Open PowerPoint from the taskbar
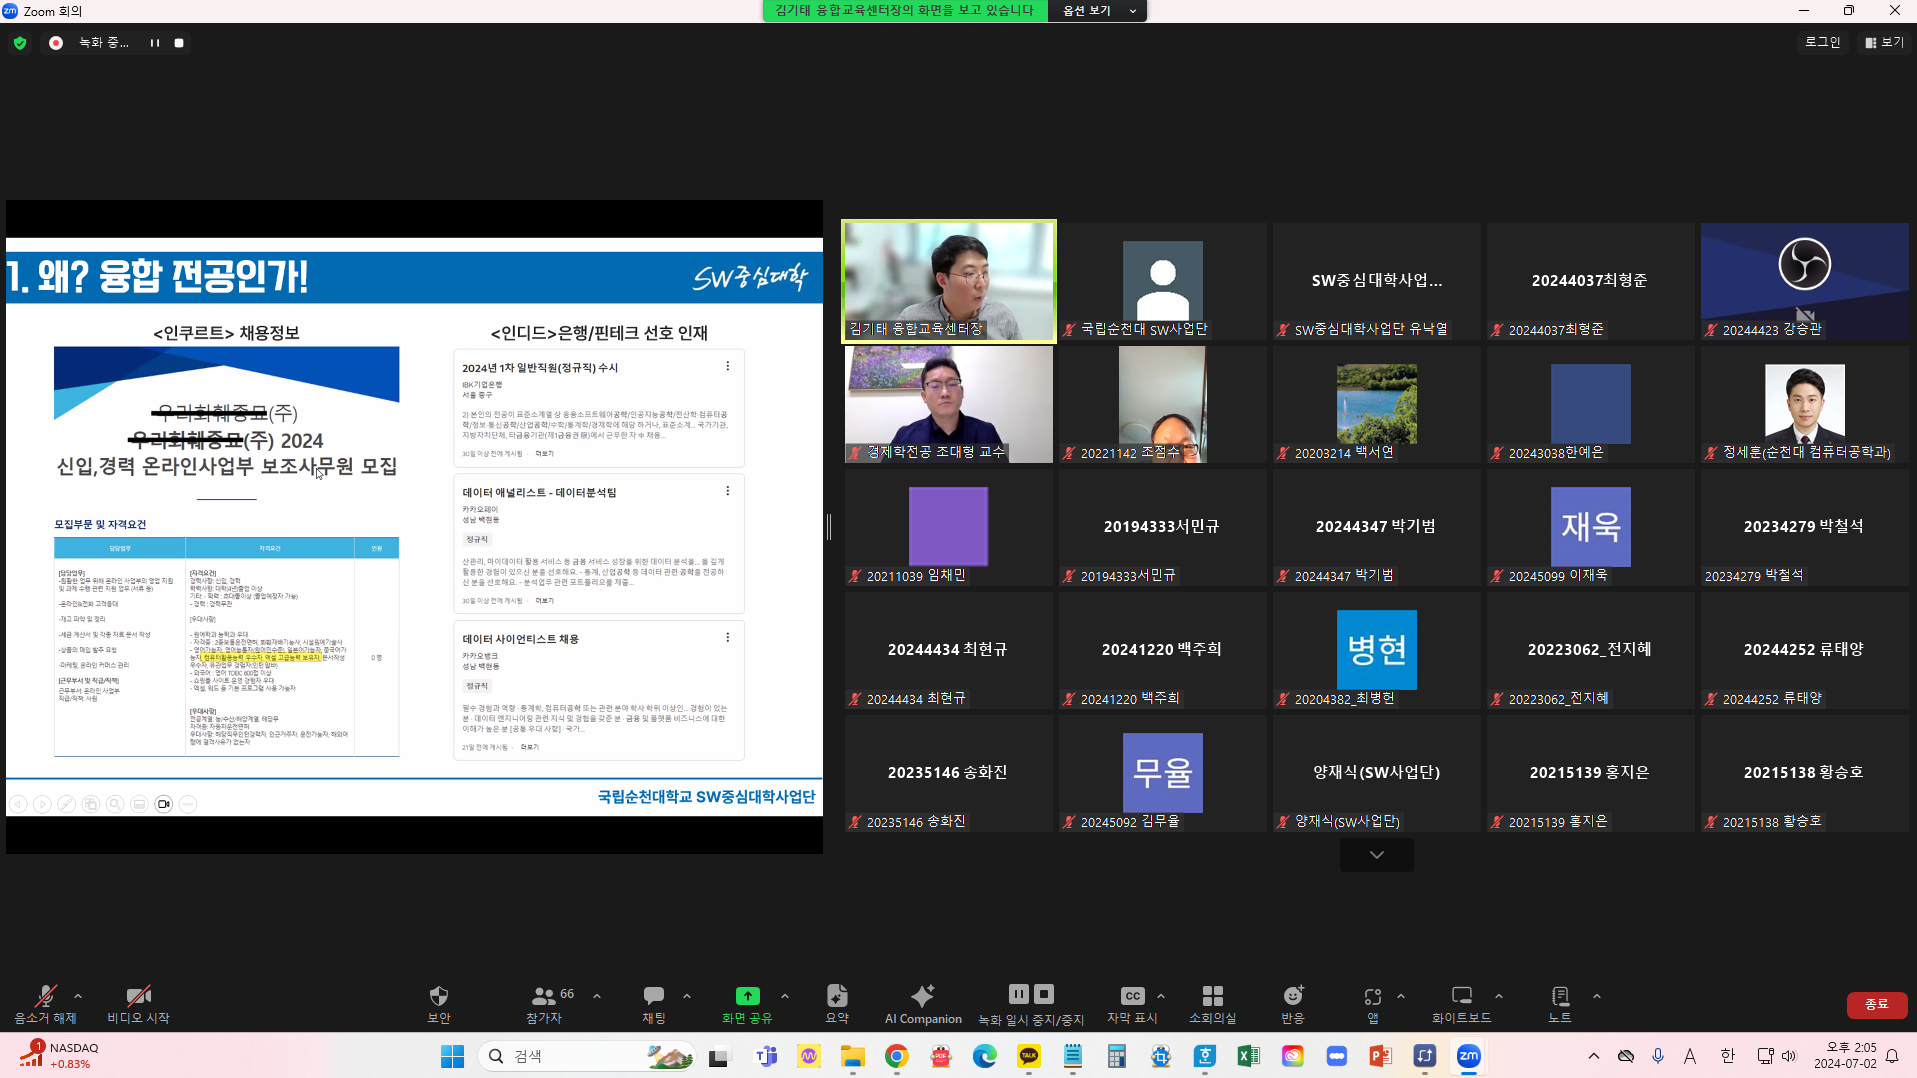 pos(1380,1056)
